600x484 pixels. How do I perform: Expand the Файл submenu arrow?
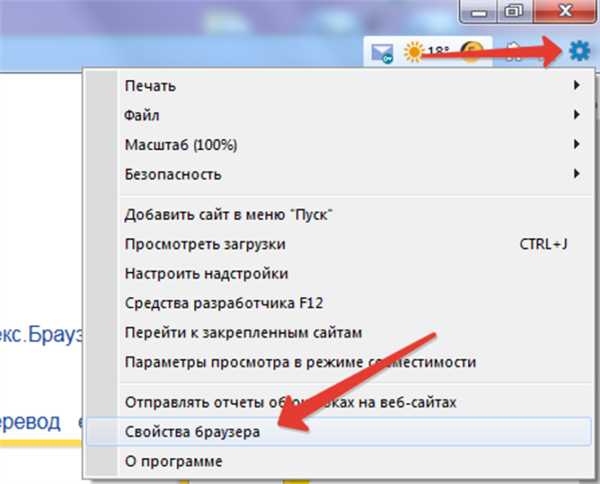pos(576,114)
